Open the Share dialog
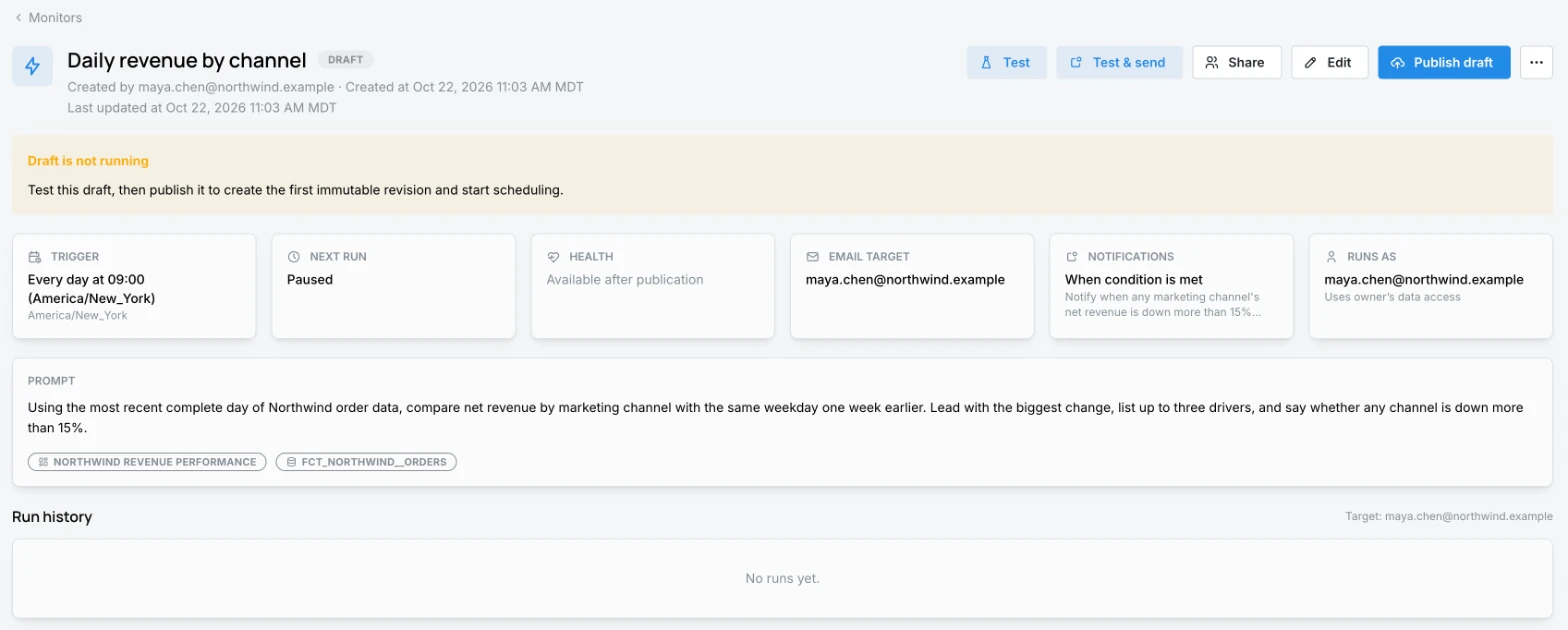Viewport: 1568px width, 630px height. coord(1236,62)
